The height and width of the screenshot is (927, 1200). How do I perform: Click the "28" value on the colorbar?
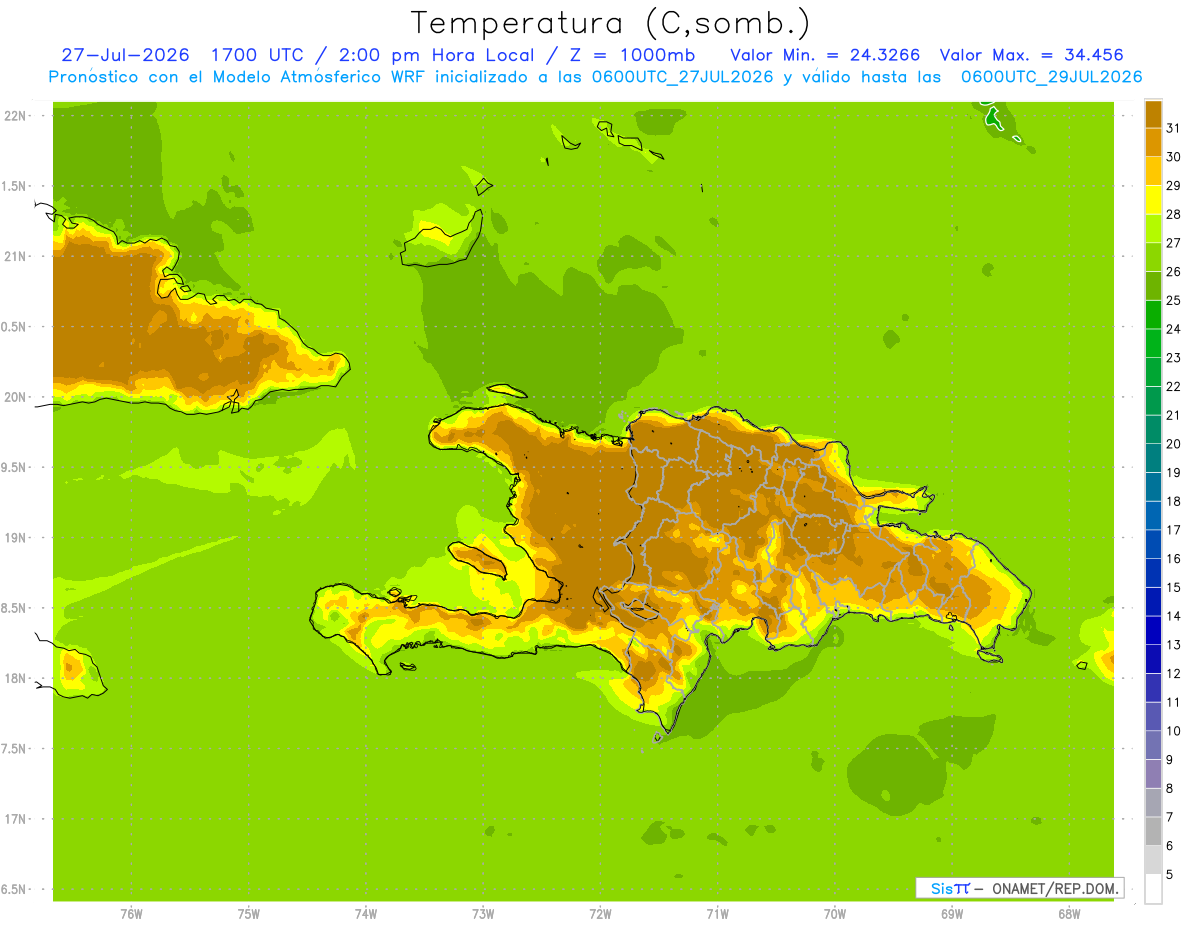tap(1173, 214)
